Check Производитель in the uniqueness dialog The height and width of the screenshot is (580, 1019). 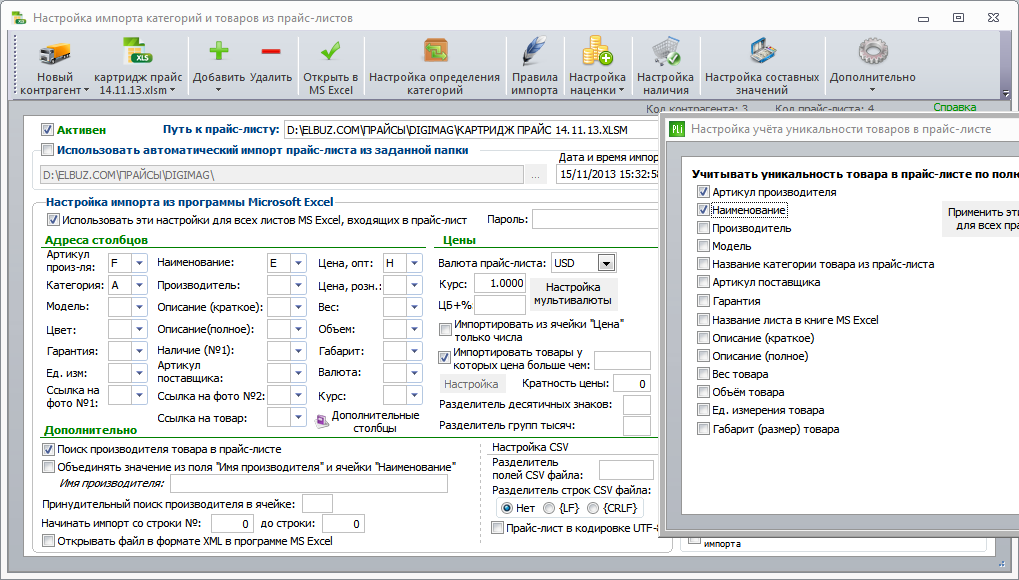click(x=703, y=228)
